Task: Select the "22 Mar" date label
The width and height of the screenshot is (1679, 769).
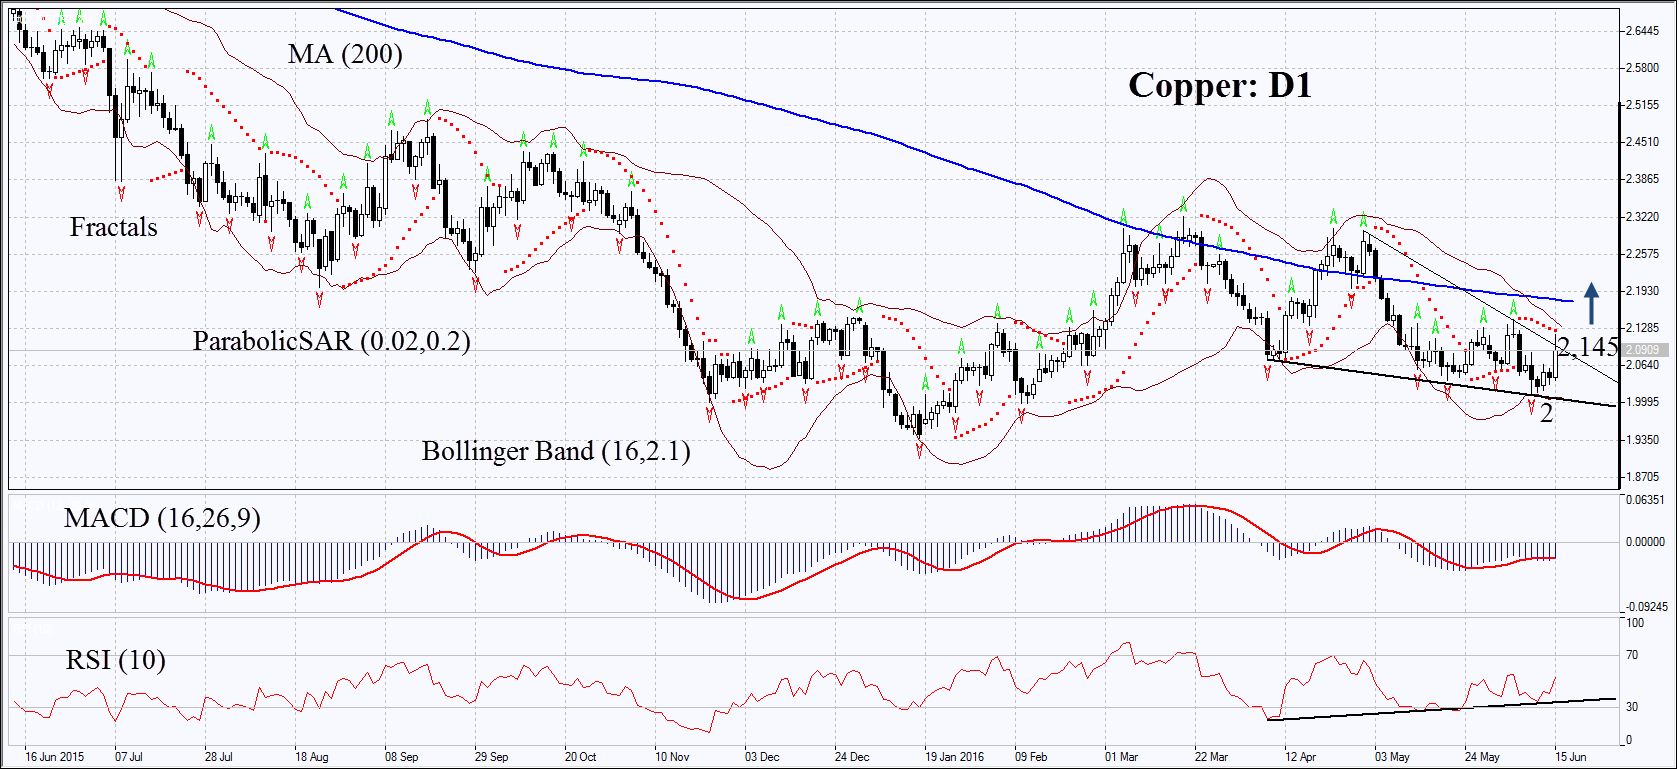Action: (1211, 757)
